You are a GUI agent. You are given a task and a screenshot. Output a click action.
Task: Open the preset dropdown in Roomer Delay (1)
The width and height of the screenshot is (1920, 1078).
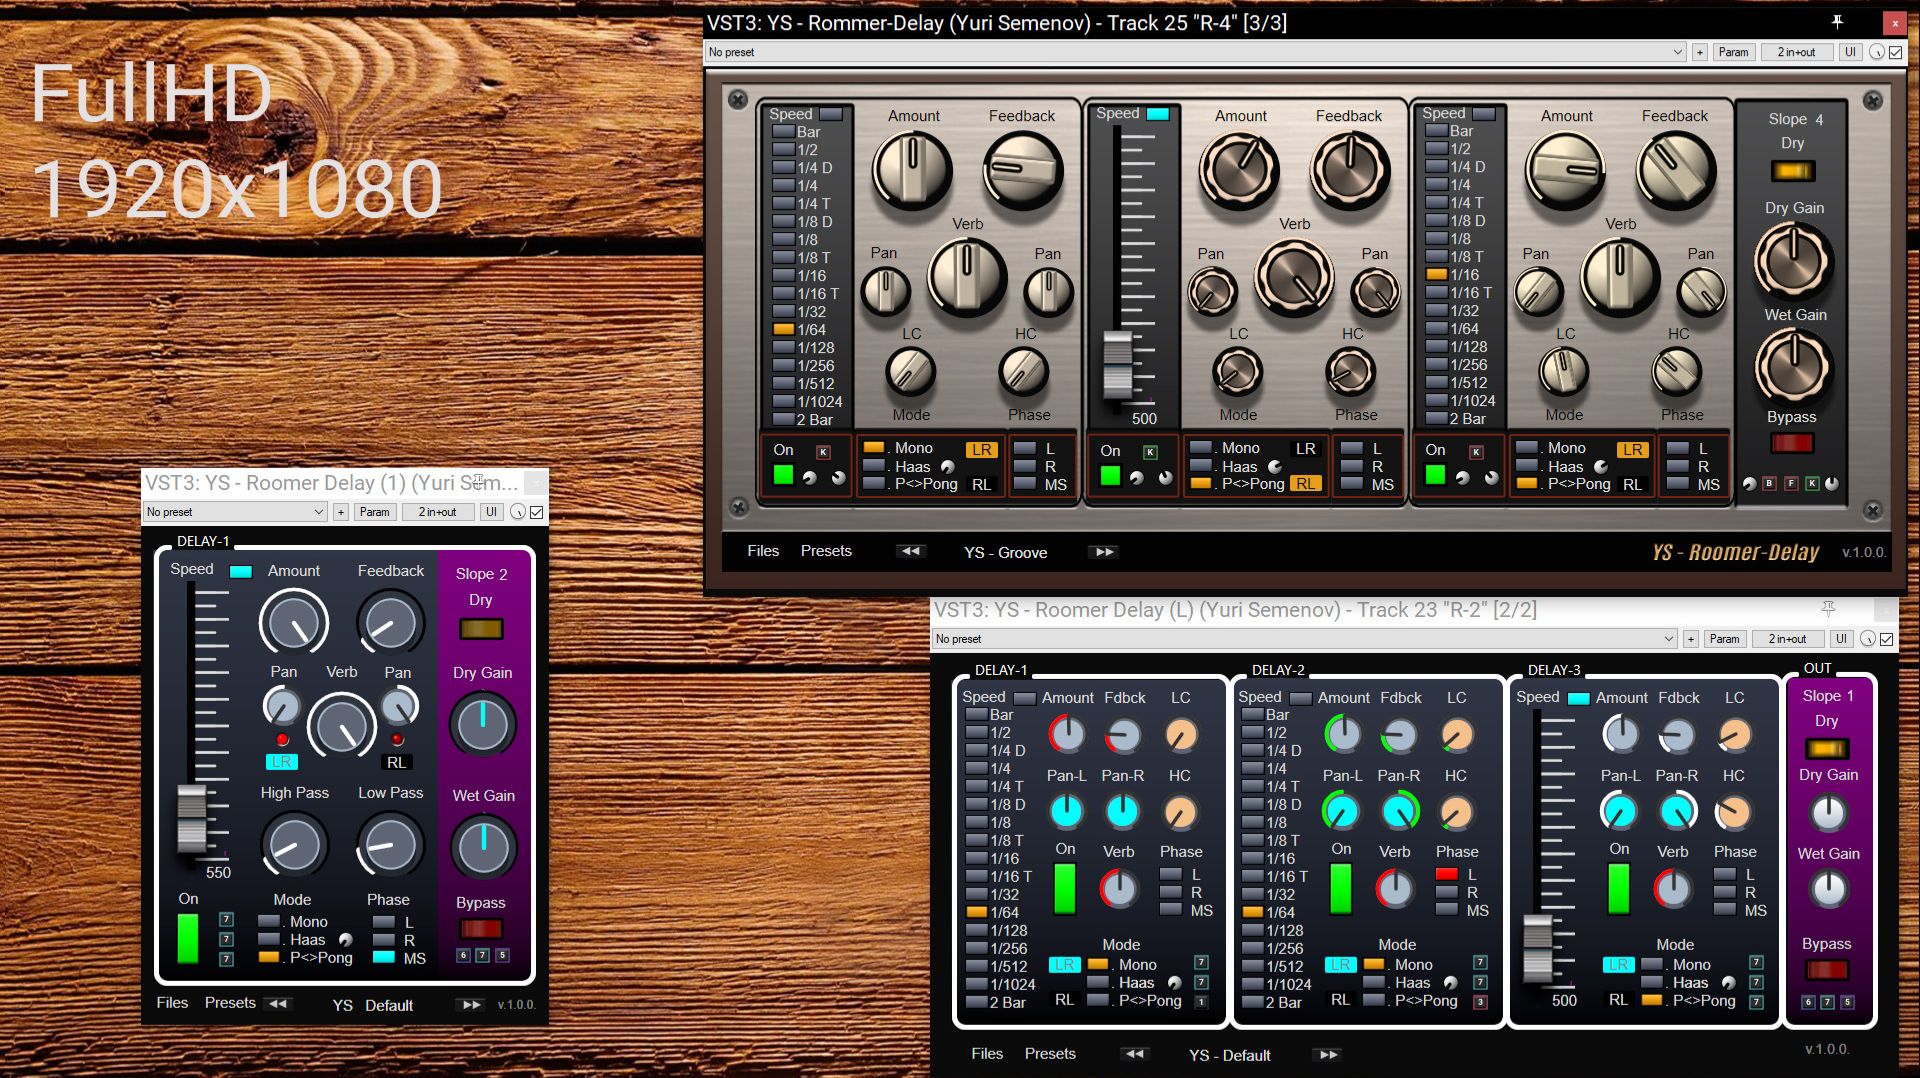(233, 511)
